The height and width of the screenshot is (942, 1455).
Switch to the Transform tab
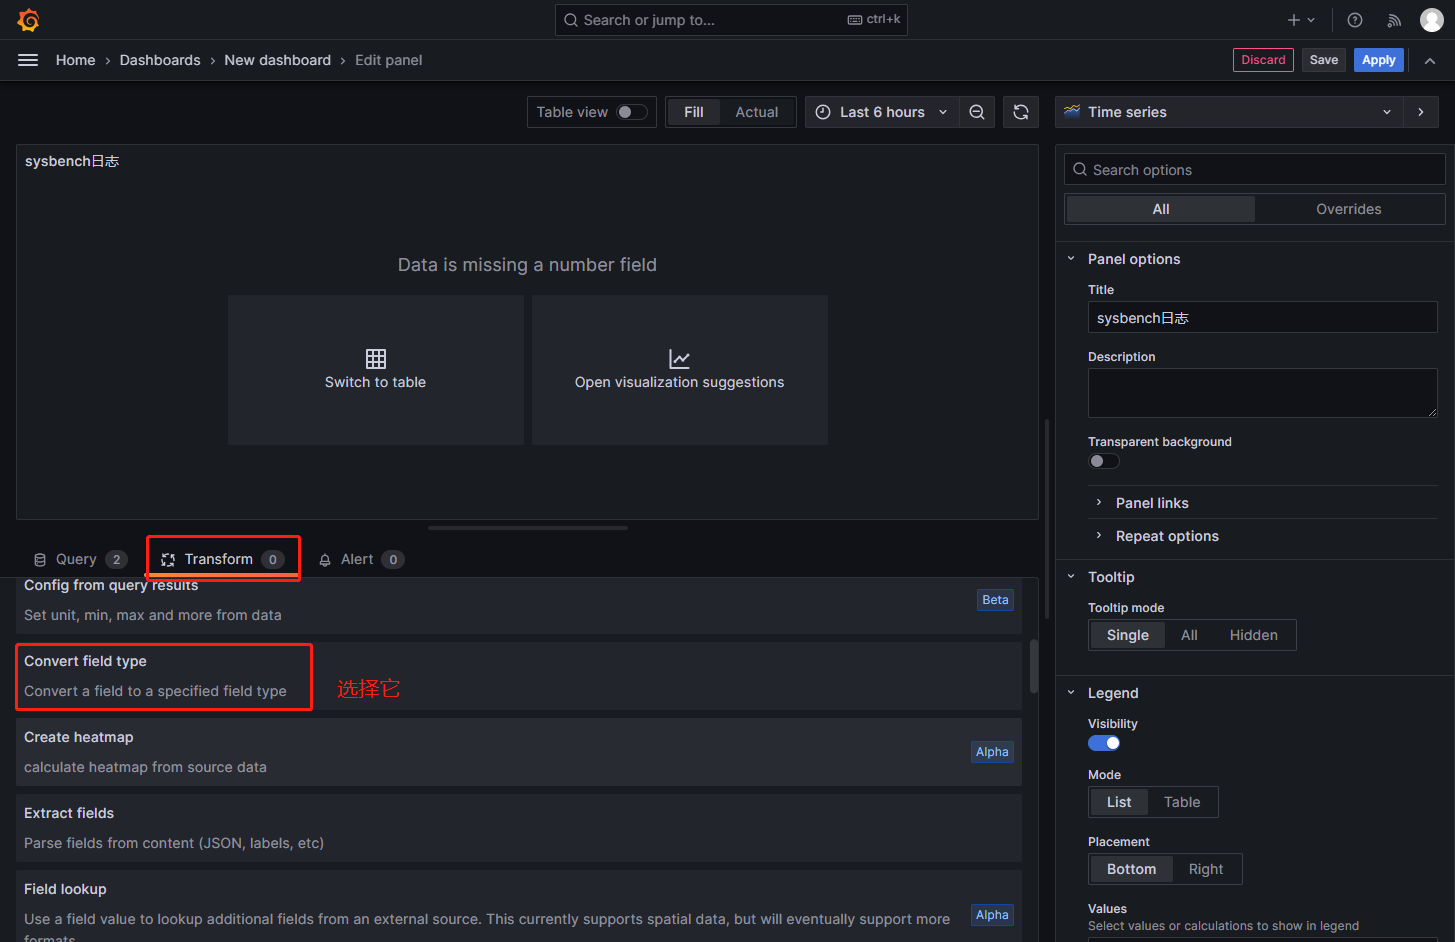[223, 559]
